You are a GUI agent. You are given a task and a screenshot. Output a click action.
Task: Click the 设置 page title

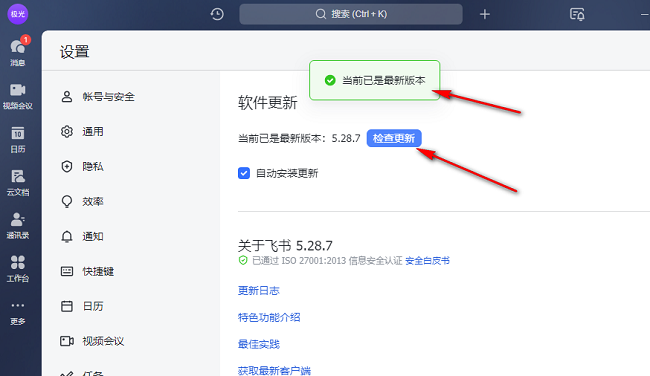(x=75, y=52)
